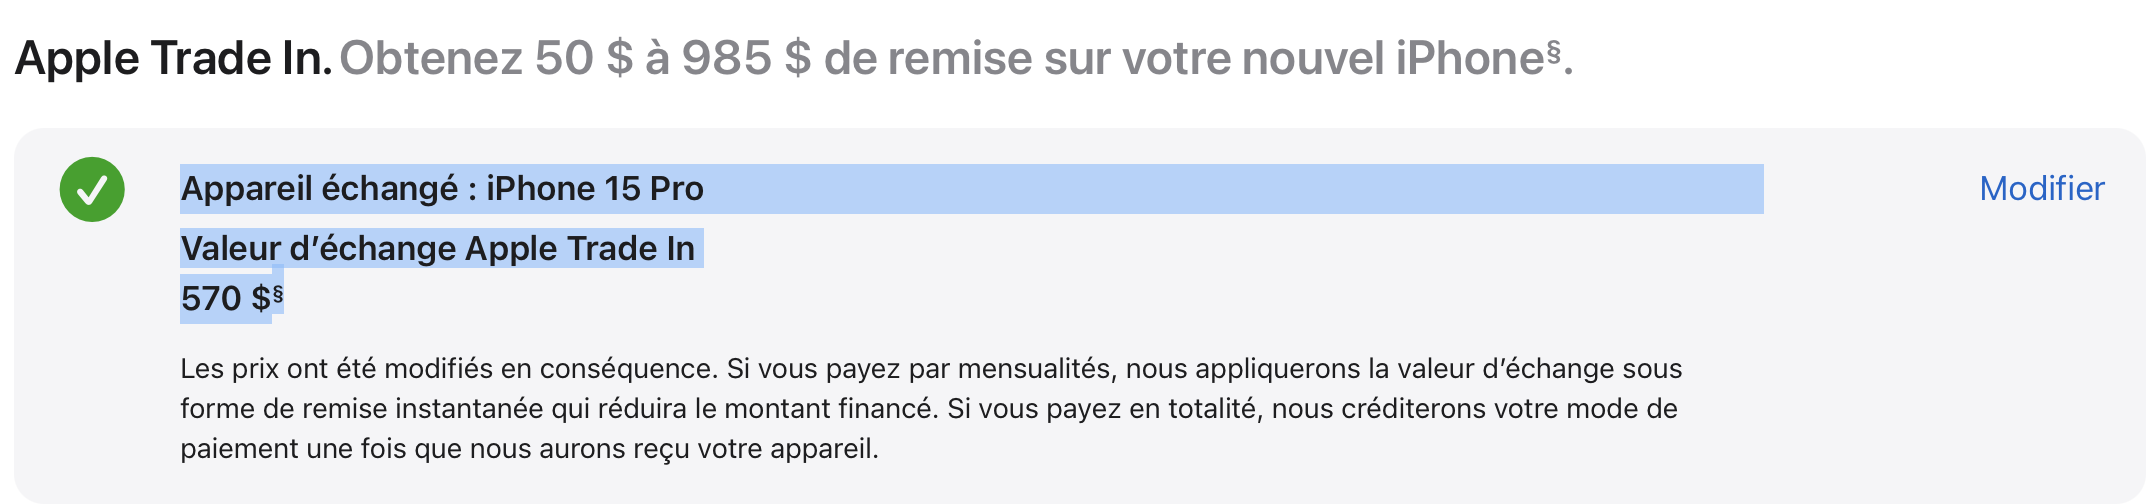This screenshot has width=2150, height=504.
Task: Click the "50 $" amount in the headline
Action: pyautogui.click(x=584, y=58)
